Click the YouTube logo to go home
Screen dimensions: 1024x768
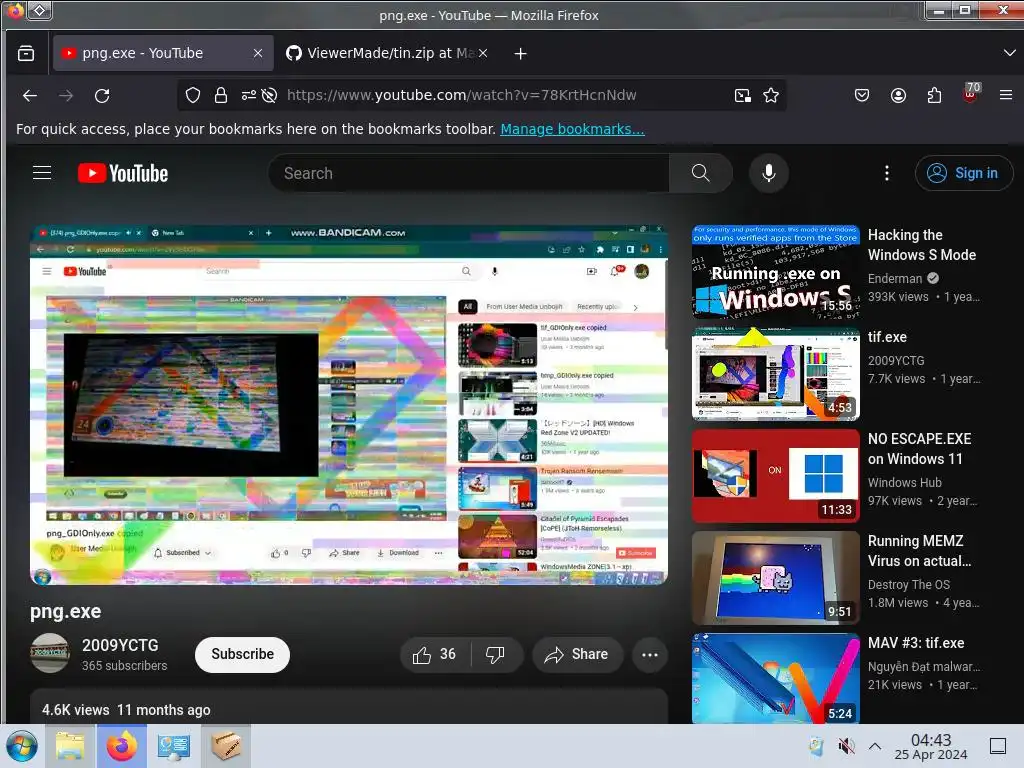pos(123,173)
